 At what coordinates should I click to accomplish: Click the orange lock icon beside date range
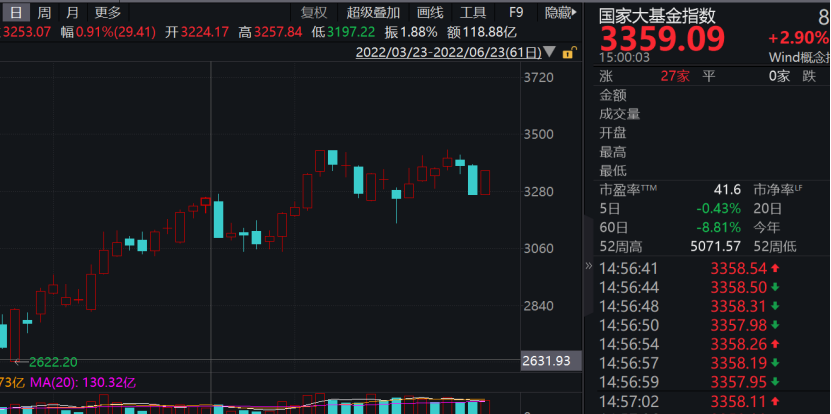569,52
